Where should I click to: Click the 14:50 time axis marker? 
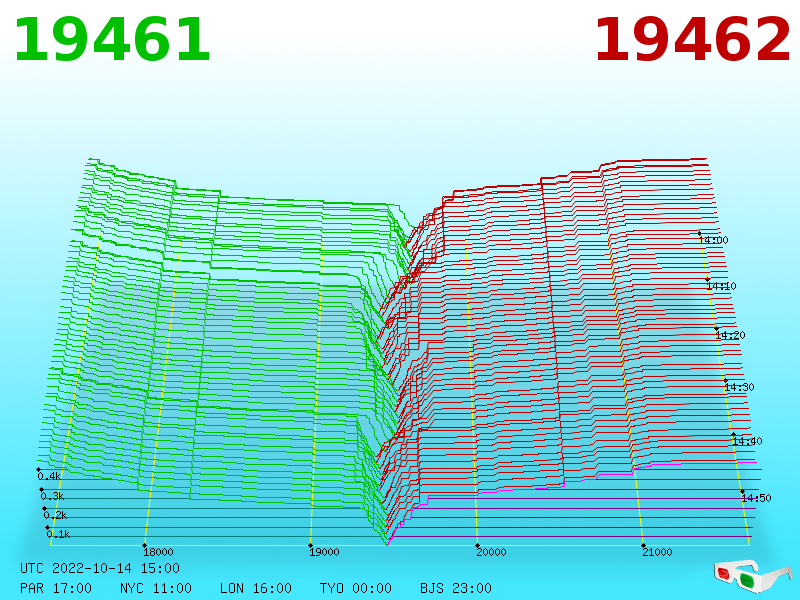(756, 498)
